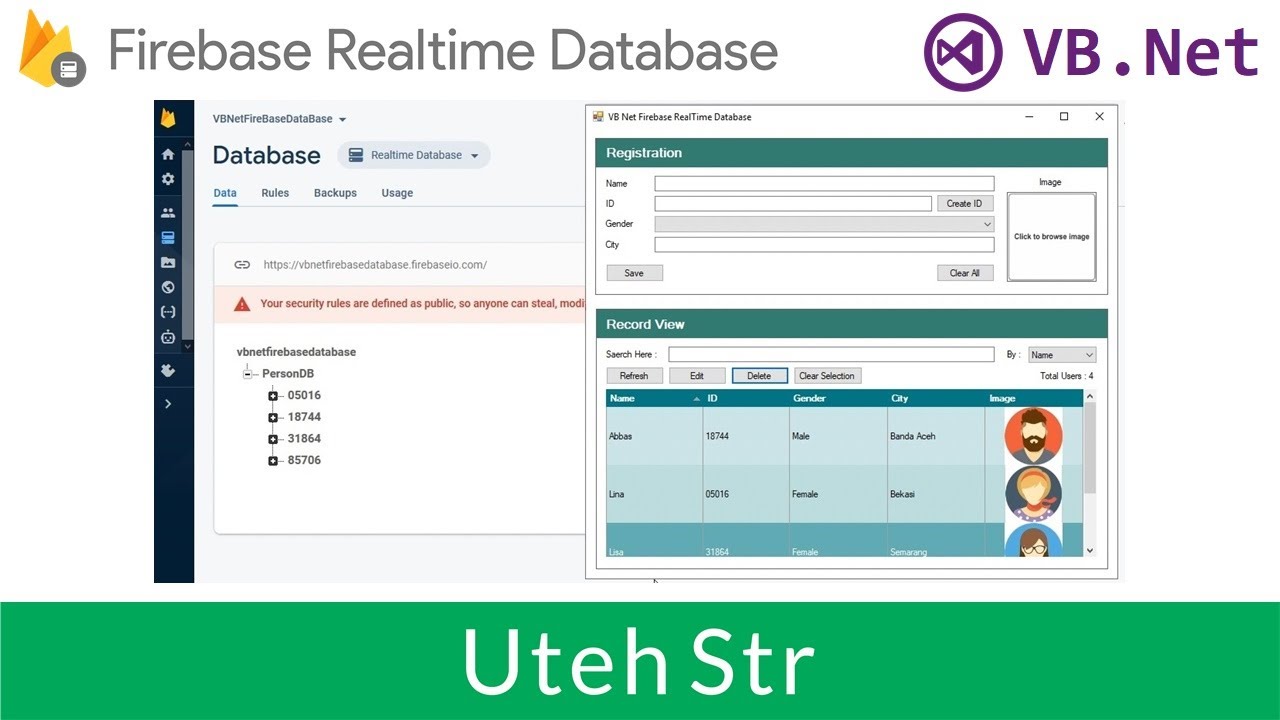The height and width of the screenshot is (720, 1280).
Task: Expand the Firebase sidebar with chevron arrow
Action: 168,404
